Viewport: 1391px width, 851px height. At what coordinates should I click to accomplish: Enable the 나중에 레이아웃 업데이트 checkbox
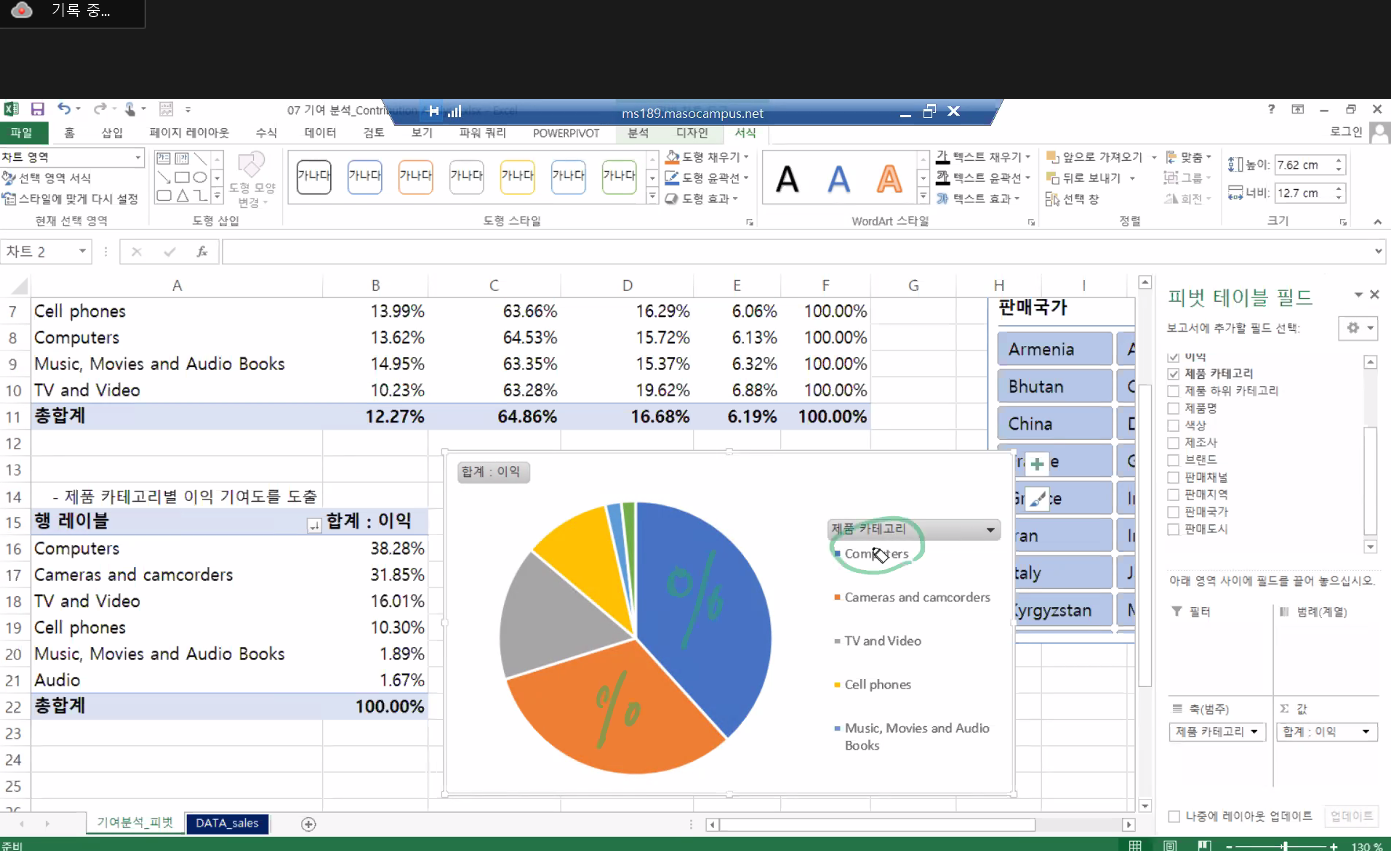pos(1174,816)
